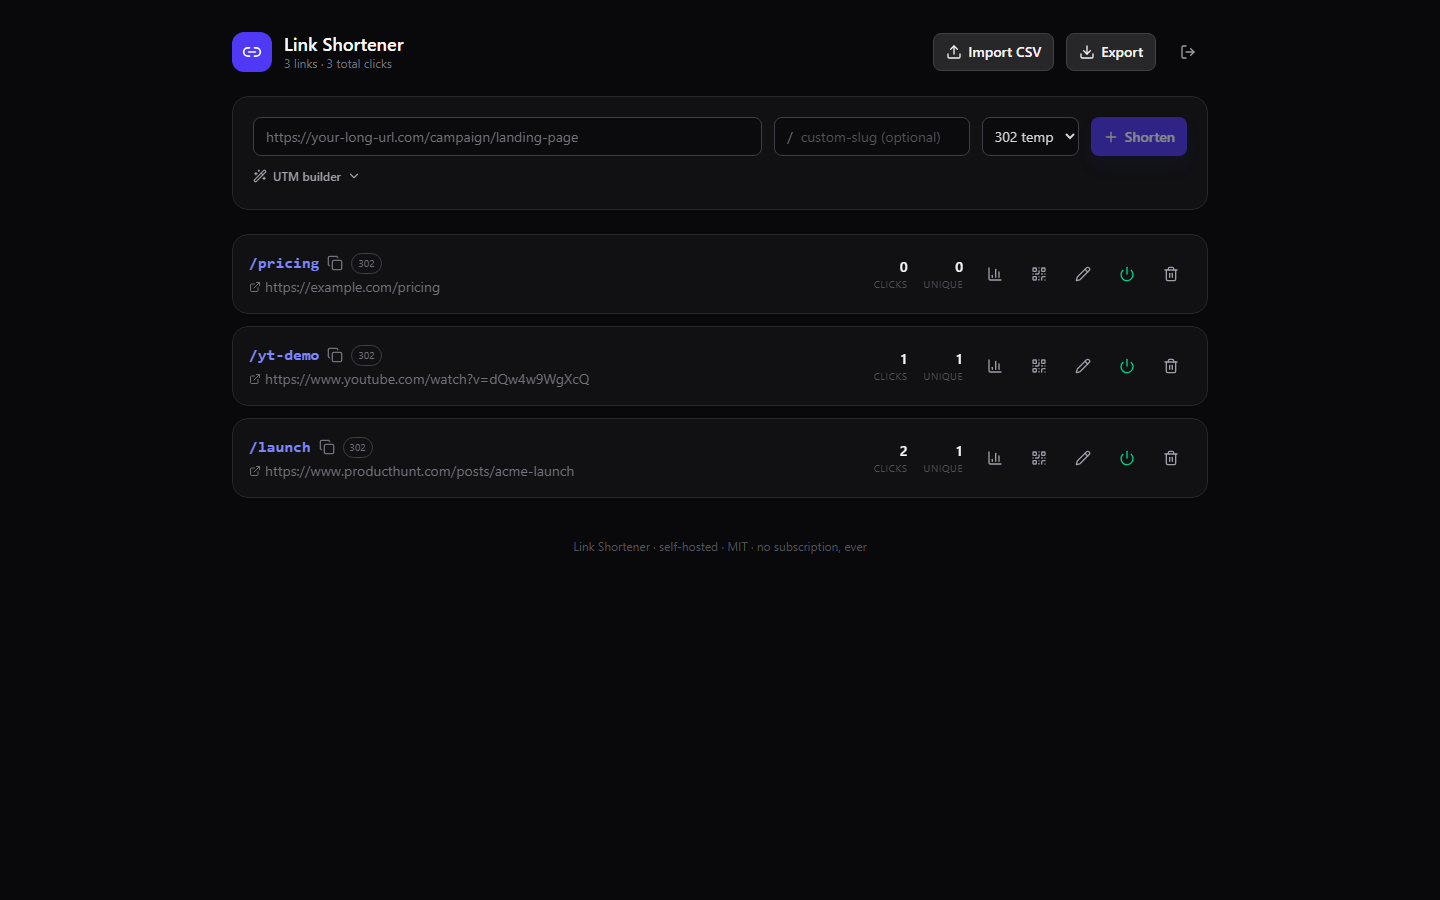Delete the /yt-demo link
The width and height of the screenshot is (1440, 900).
tap(1171, 366)
